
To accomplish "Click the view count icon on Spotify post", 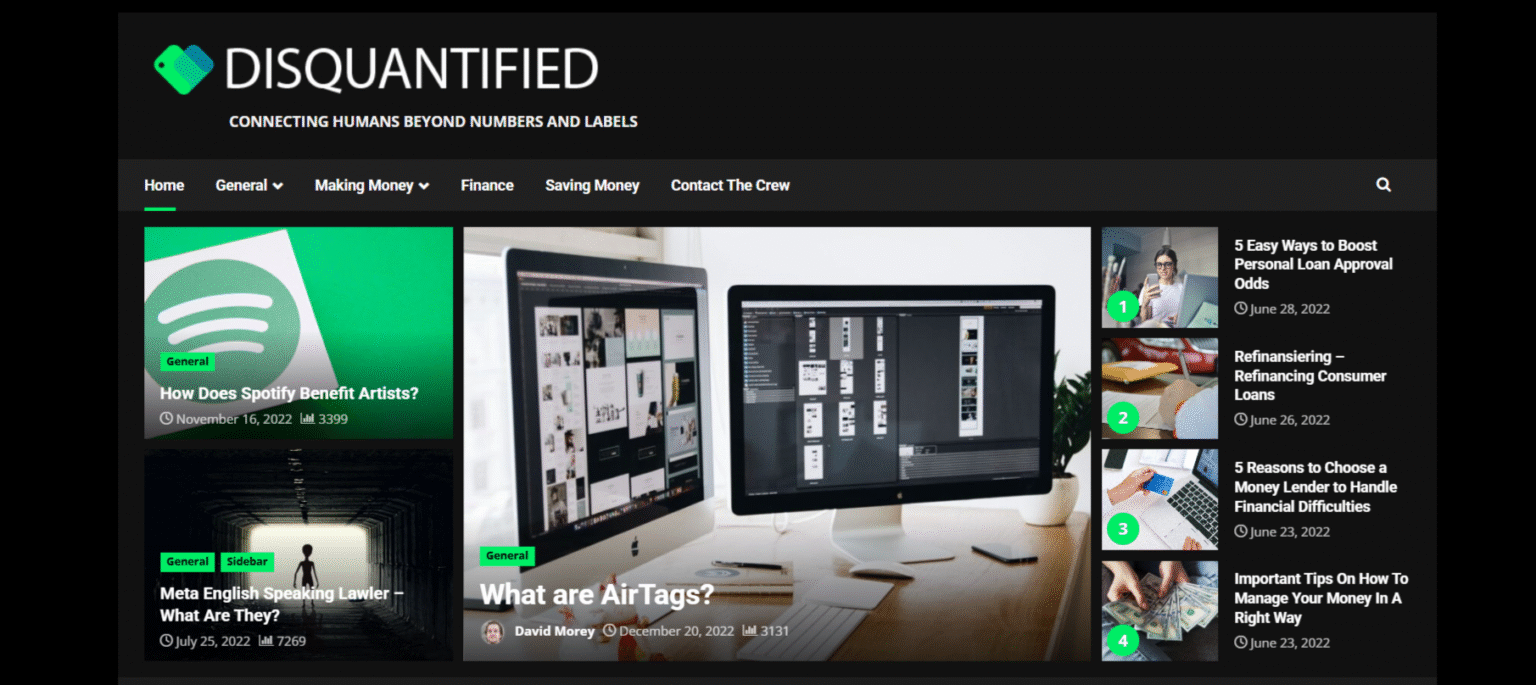I will pyautogui.click(x=307, y=419).
